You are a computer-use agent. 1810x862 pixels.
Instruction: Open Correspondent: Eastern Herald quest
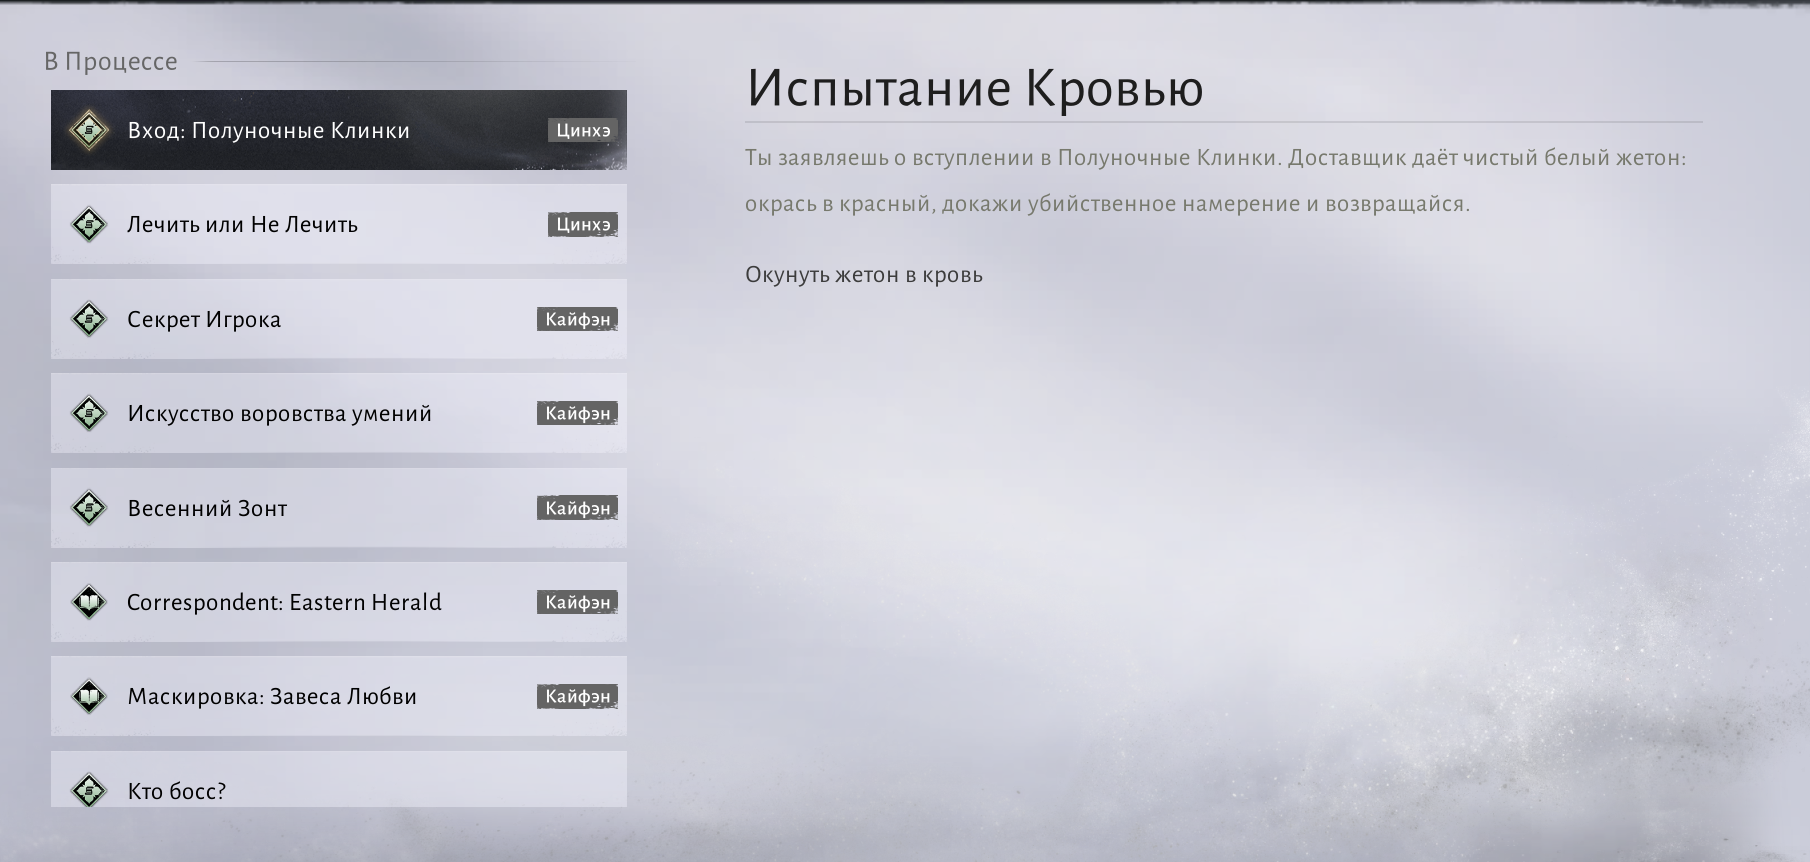click(339, 602)
